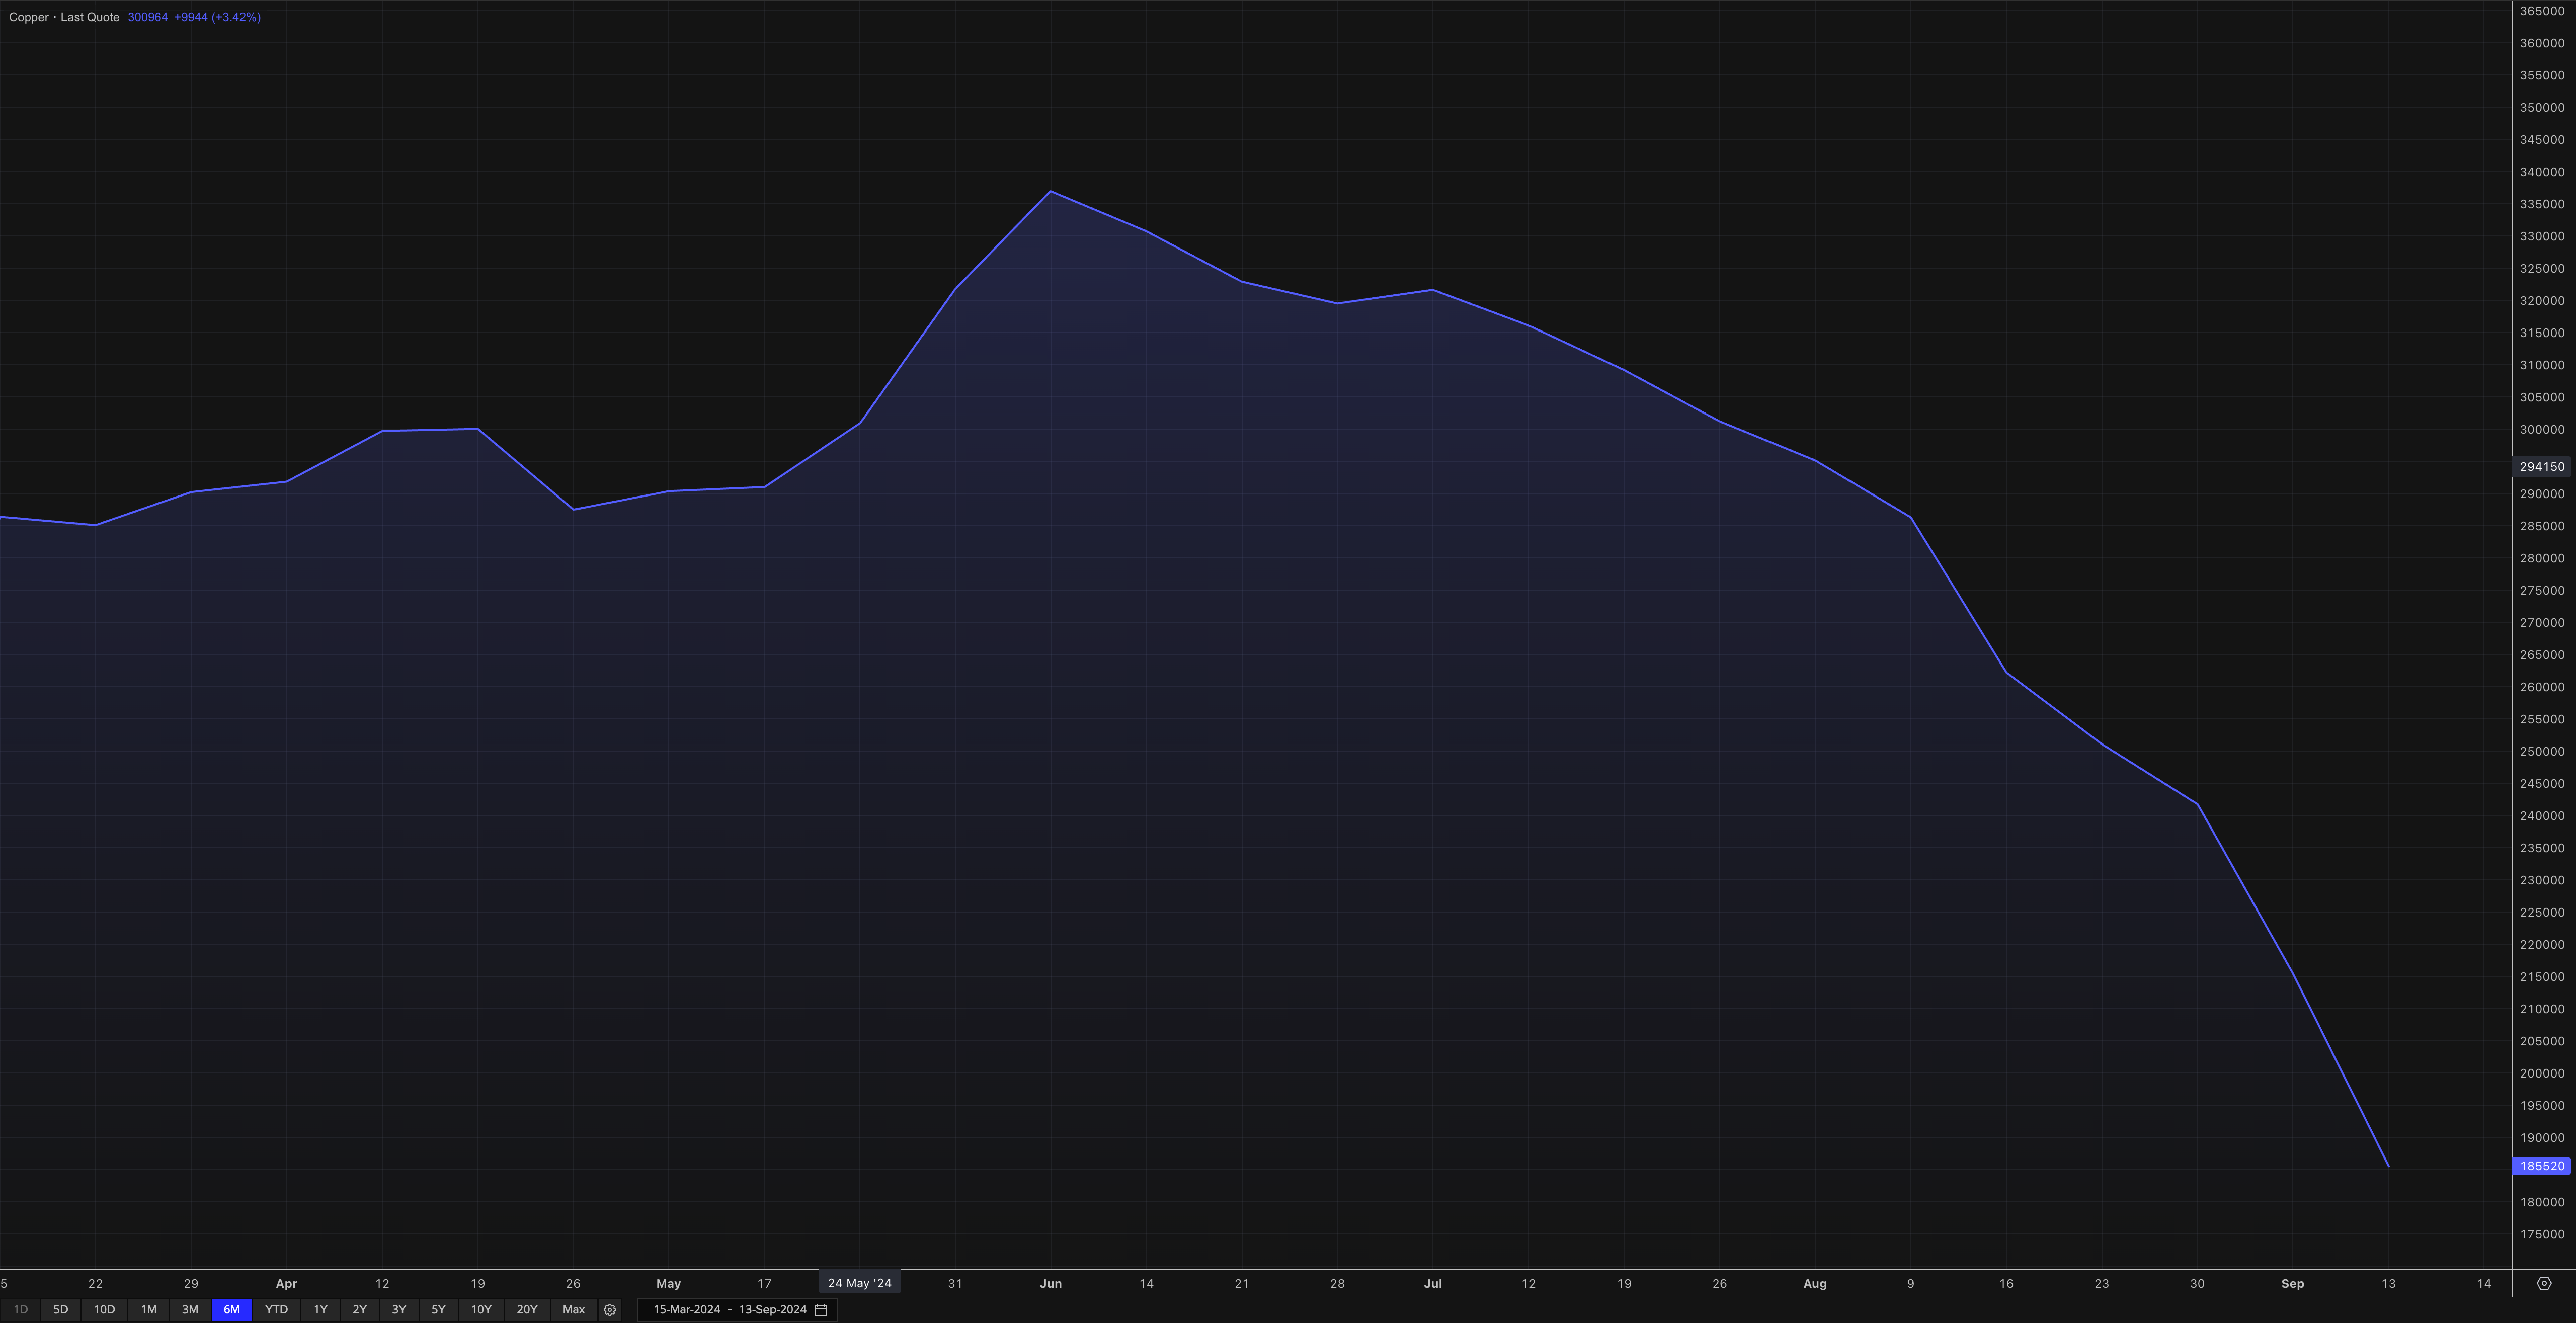This screenshot has height=1323, width=2576.
Task: Click the Jun label on time axis
Action: (1051, 1284)
